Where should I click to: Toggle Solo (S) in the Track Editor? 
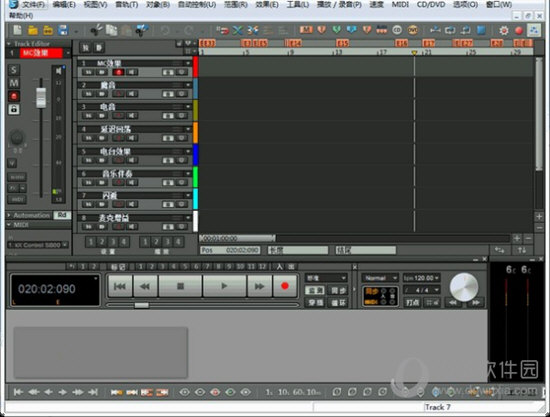(14, 70)
